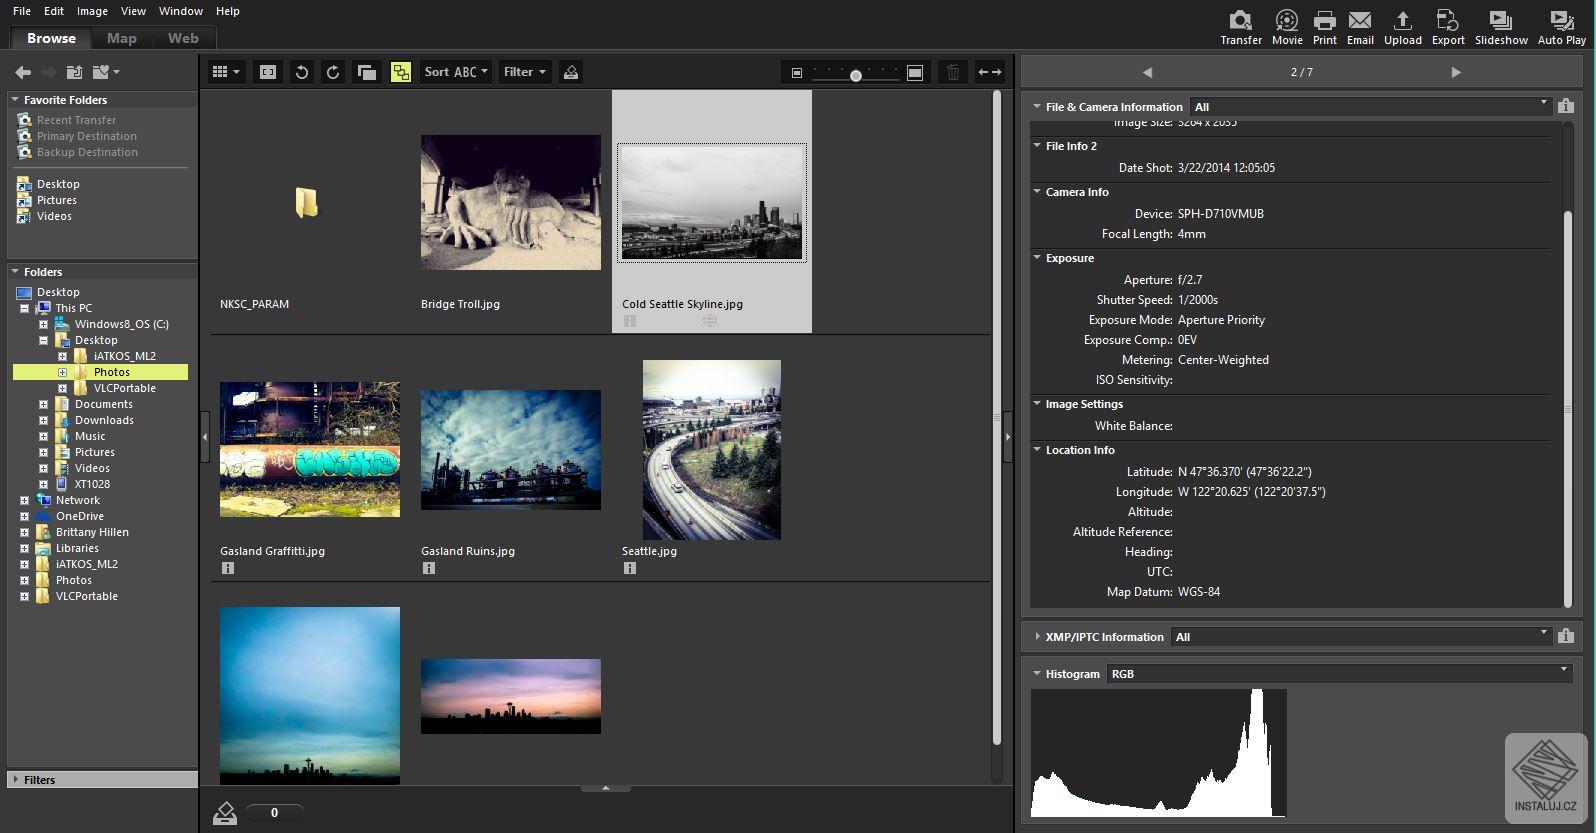1596x833 pixels.
Task: Select the Bridge Troll.jpg thumbnail
Action: (510, 203)
